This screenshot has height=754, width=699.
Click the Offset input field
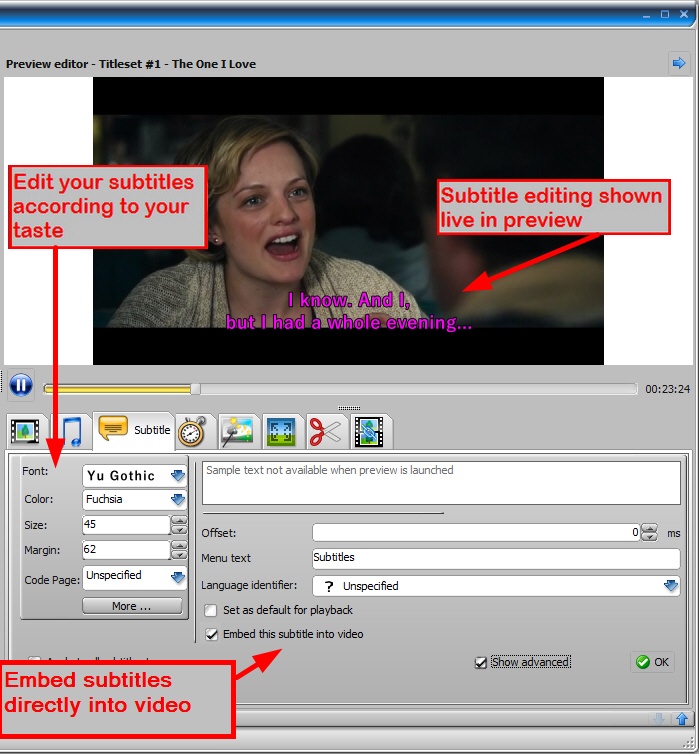476,532
